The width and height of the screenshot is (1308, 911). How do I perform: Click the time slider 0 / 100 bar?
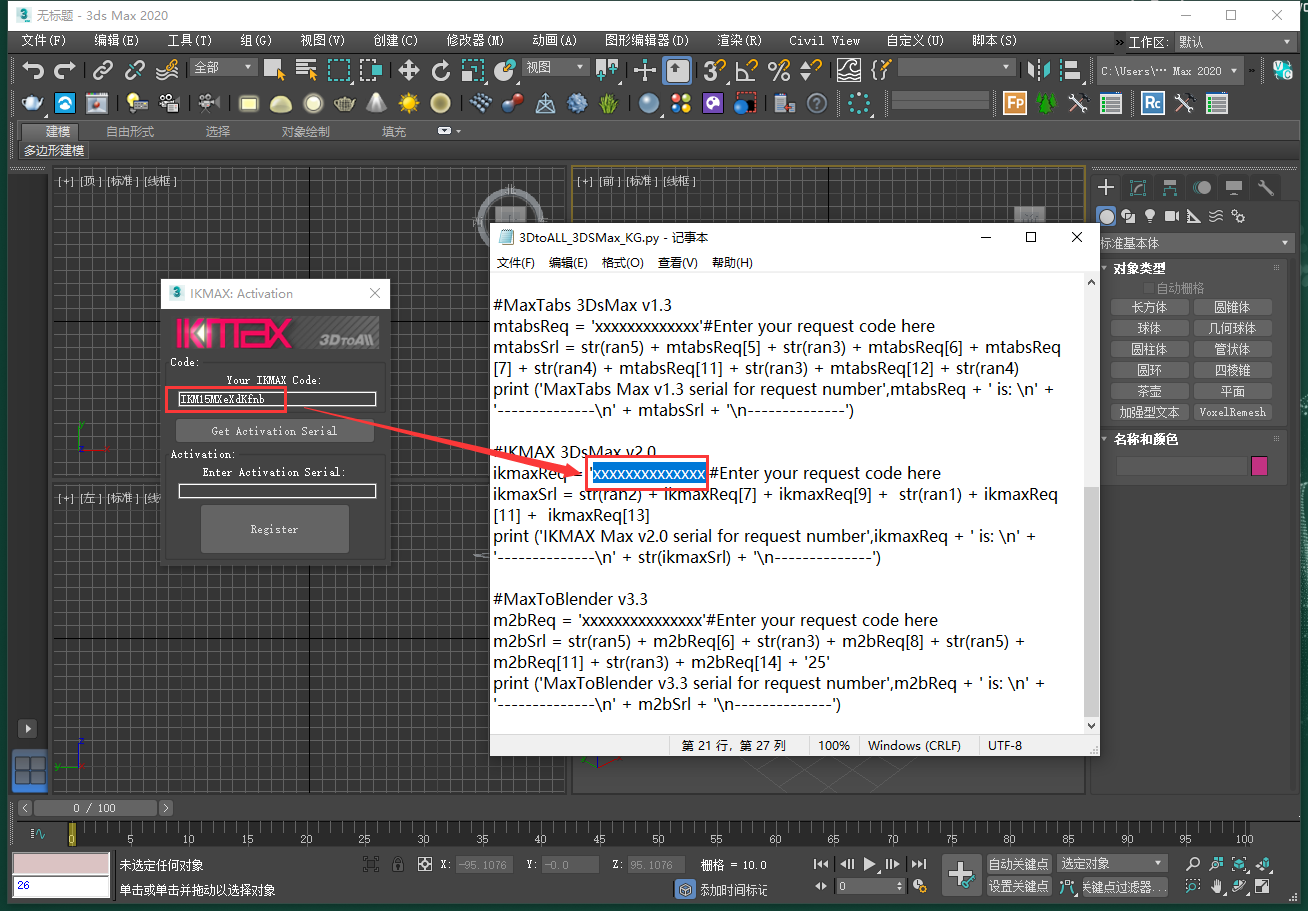[95, 808]
